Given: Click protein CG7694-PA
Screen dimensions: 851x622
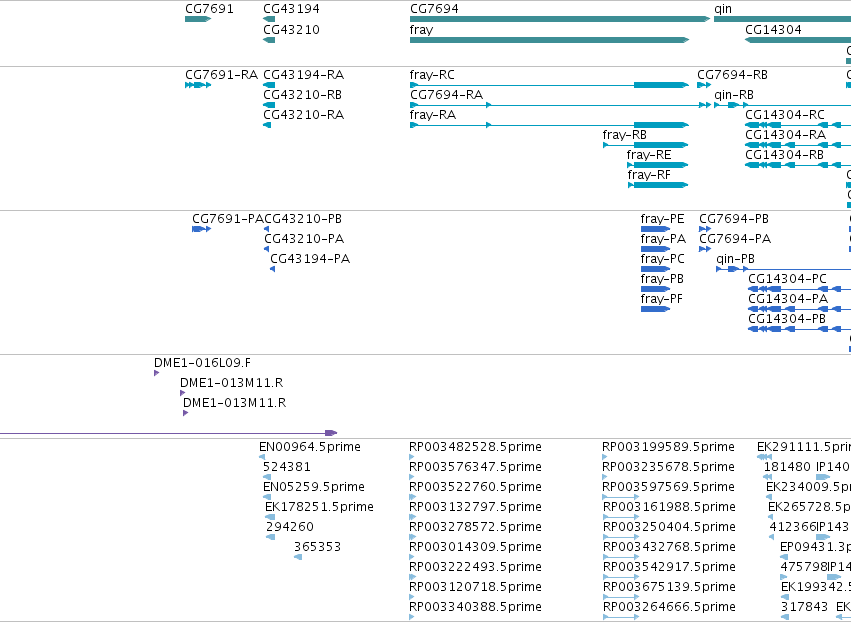Looking at the screenshot, I should click(735, 239).
